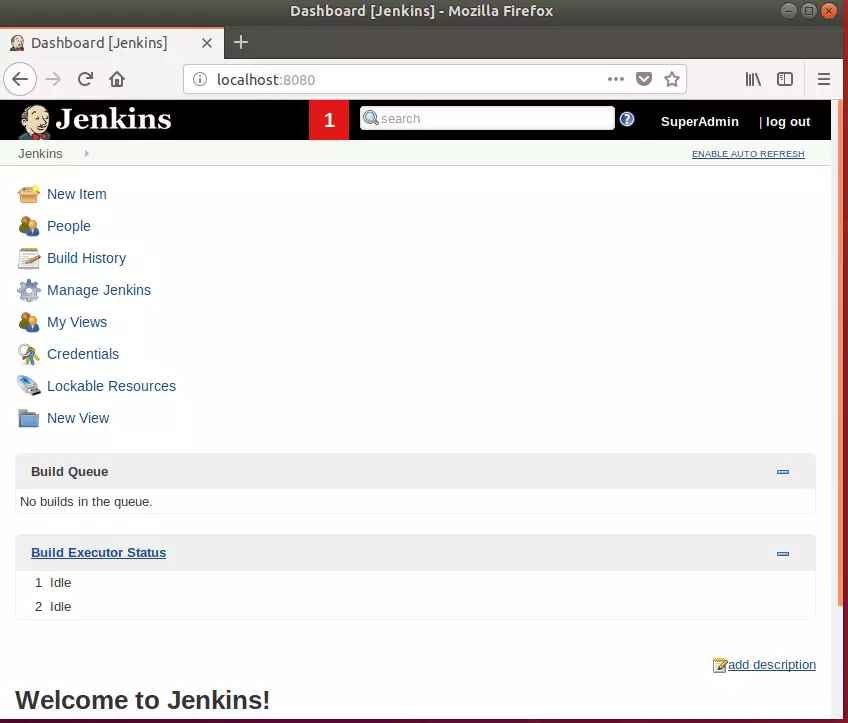Image resolution: width=848 pixels, height=723 pixels.
Task: Expand the Jenkins breadcrumb arrow menu
Action: (87, 154)
